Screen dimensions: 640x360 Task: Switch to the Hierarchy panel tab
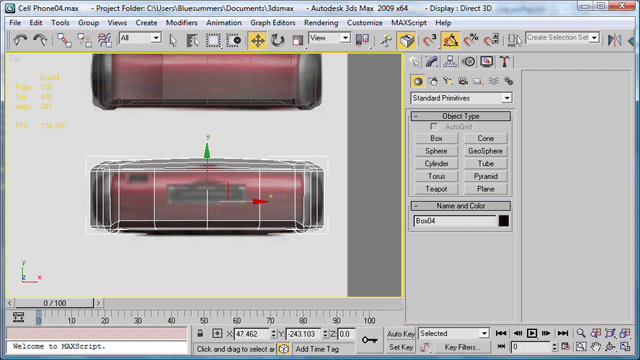[450, 62]
